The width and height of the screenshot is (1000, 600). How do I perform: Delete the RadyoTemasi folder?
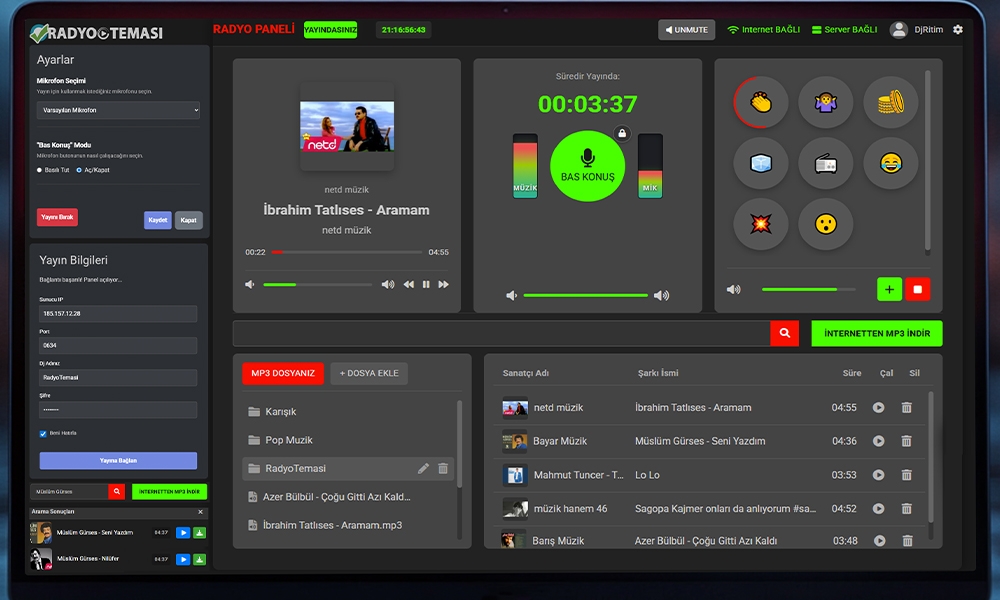[x=443, y=469]
